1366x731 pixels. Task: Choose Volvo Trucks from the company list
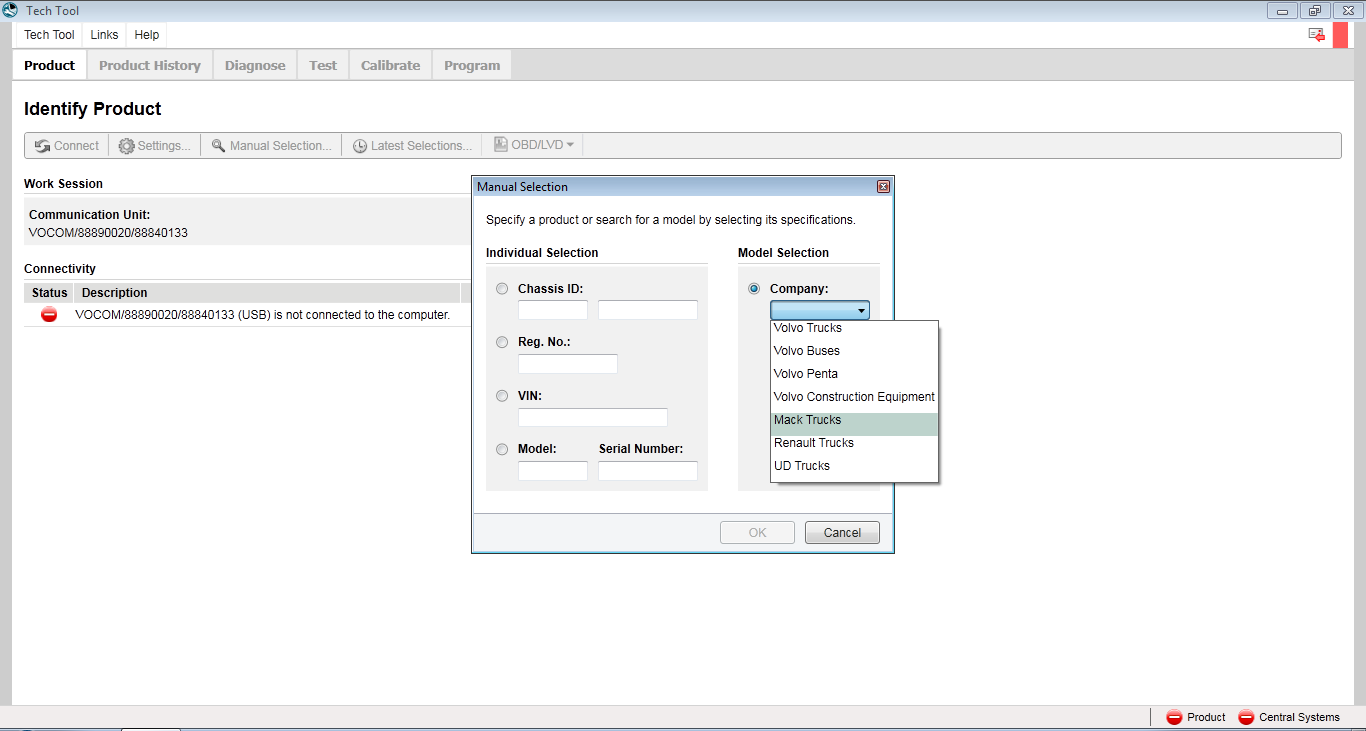pyautogui.click(x=855, y=328)
